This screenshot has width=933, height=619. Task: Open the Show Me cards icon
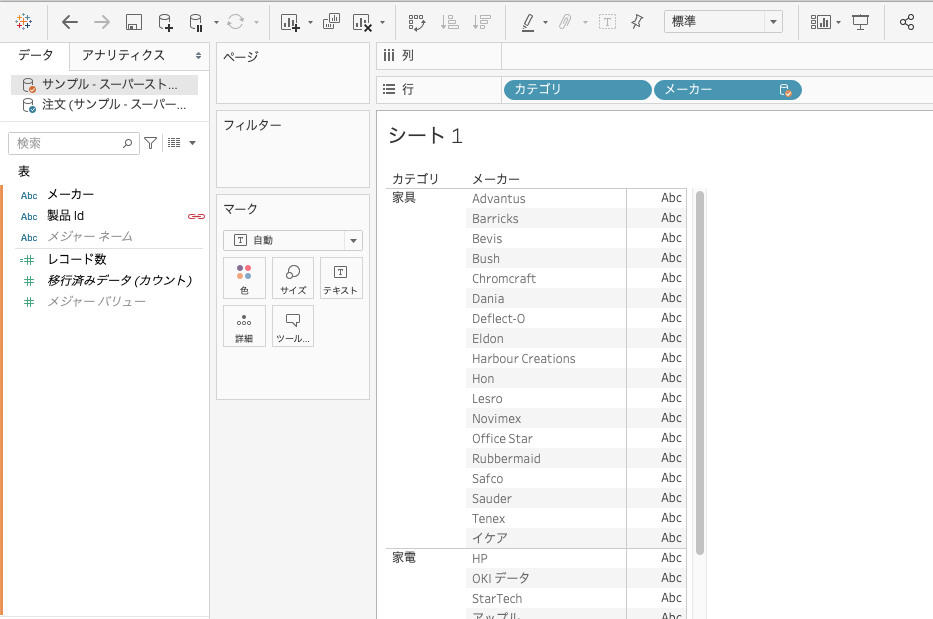pyautogui.click(x=821, y=22)
